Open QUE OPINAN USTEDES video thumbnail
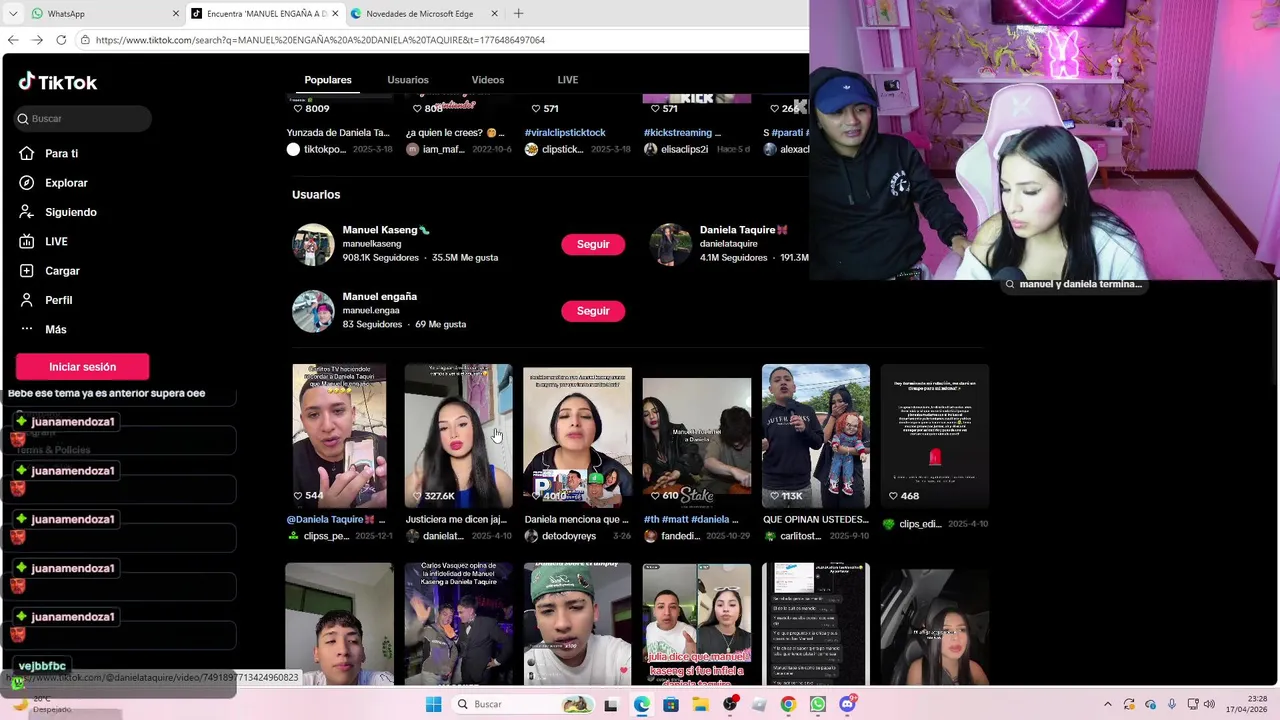 [816, 436]
